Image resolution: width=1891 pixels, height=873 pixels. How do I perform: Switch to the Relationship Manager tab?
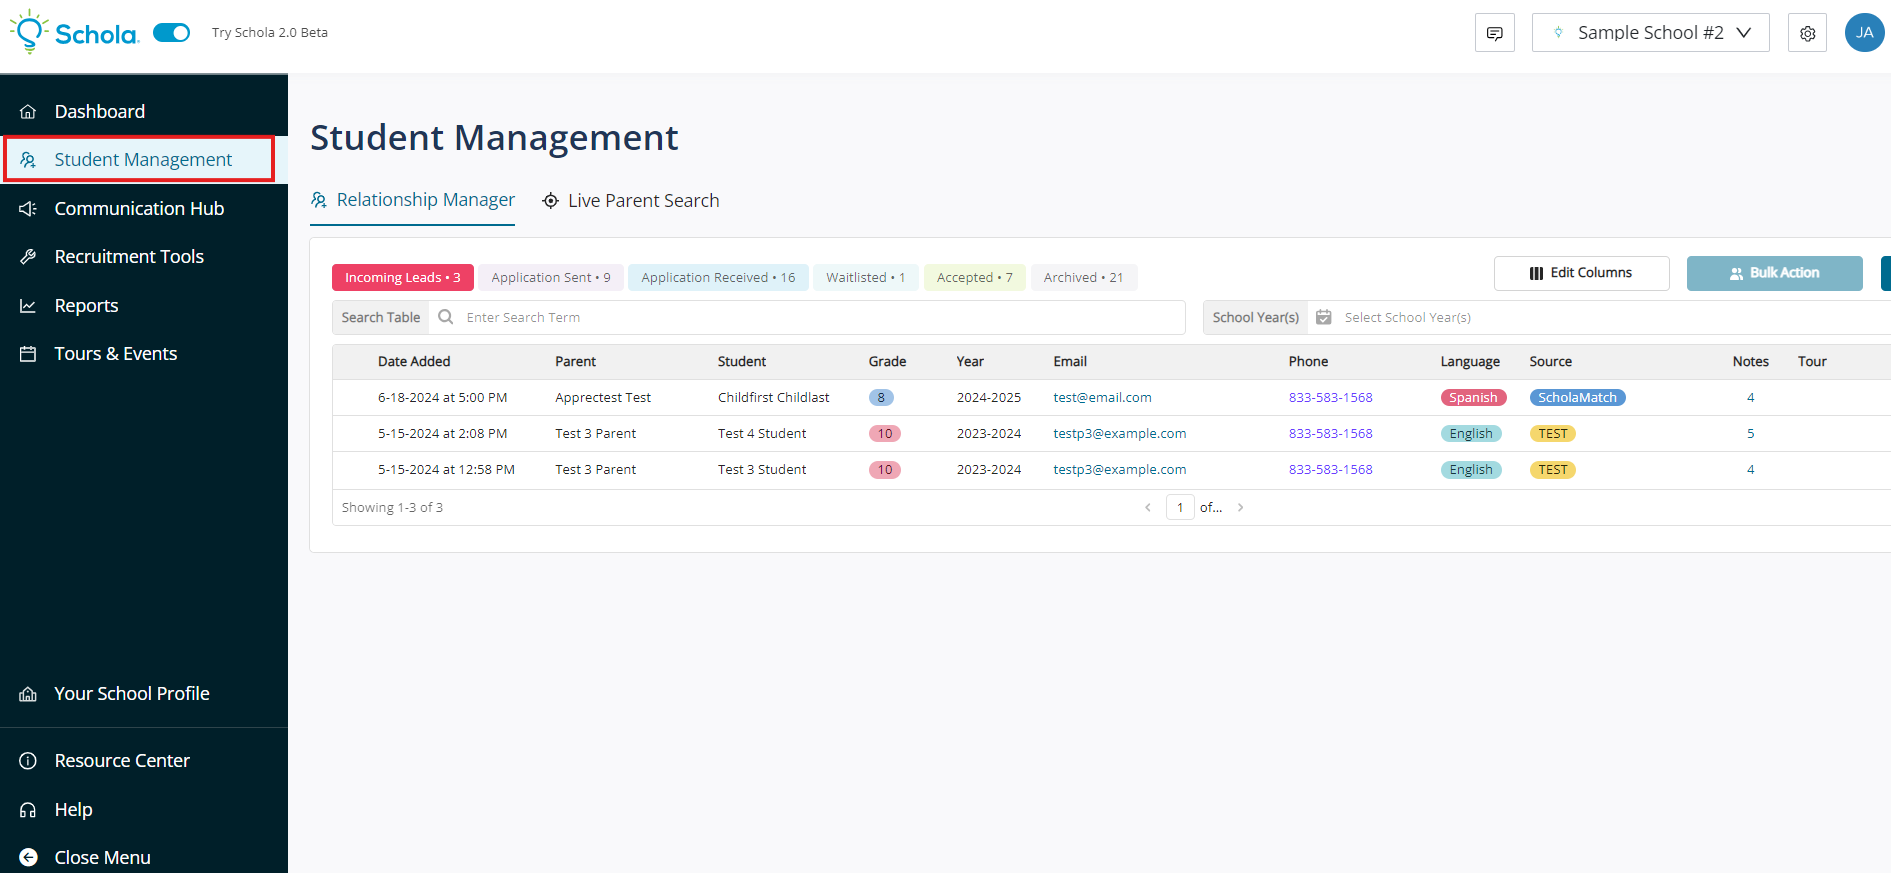click(413, 200)
